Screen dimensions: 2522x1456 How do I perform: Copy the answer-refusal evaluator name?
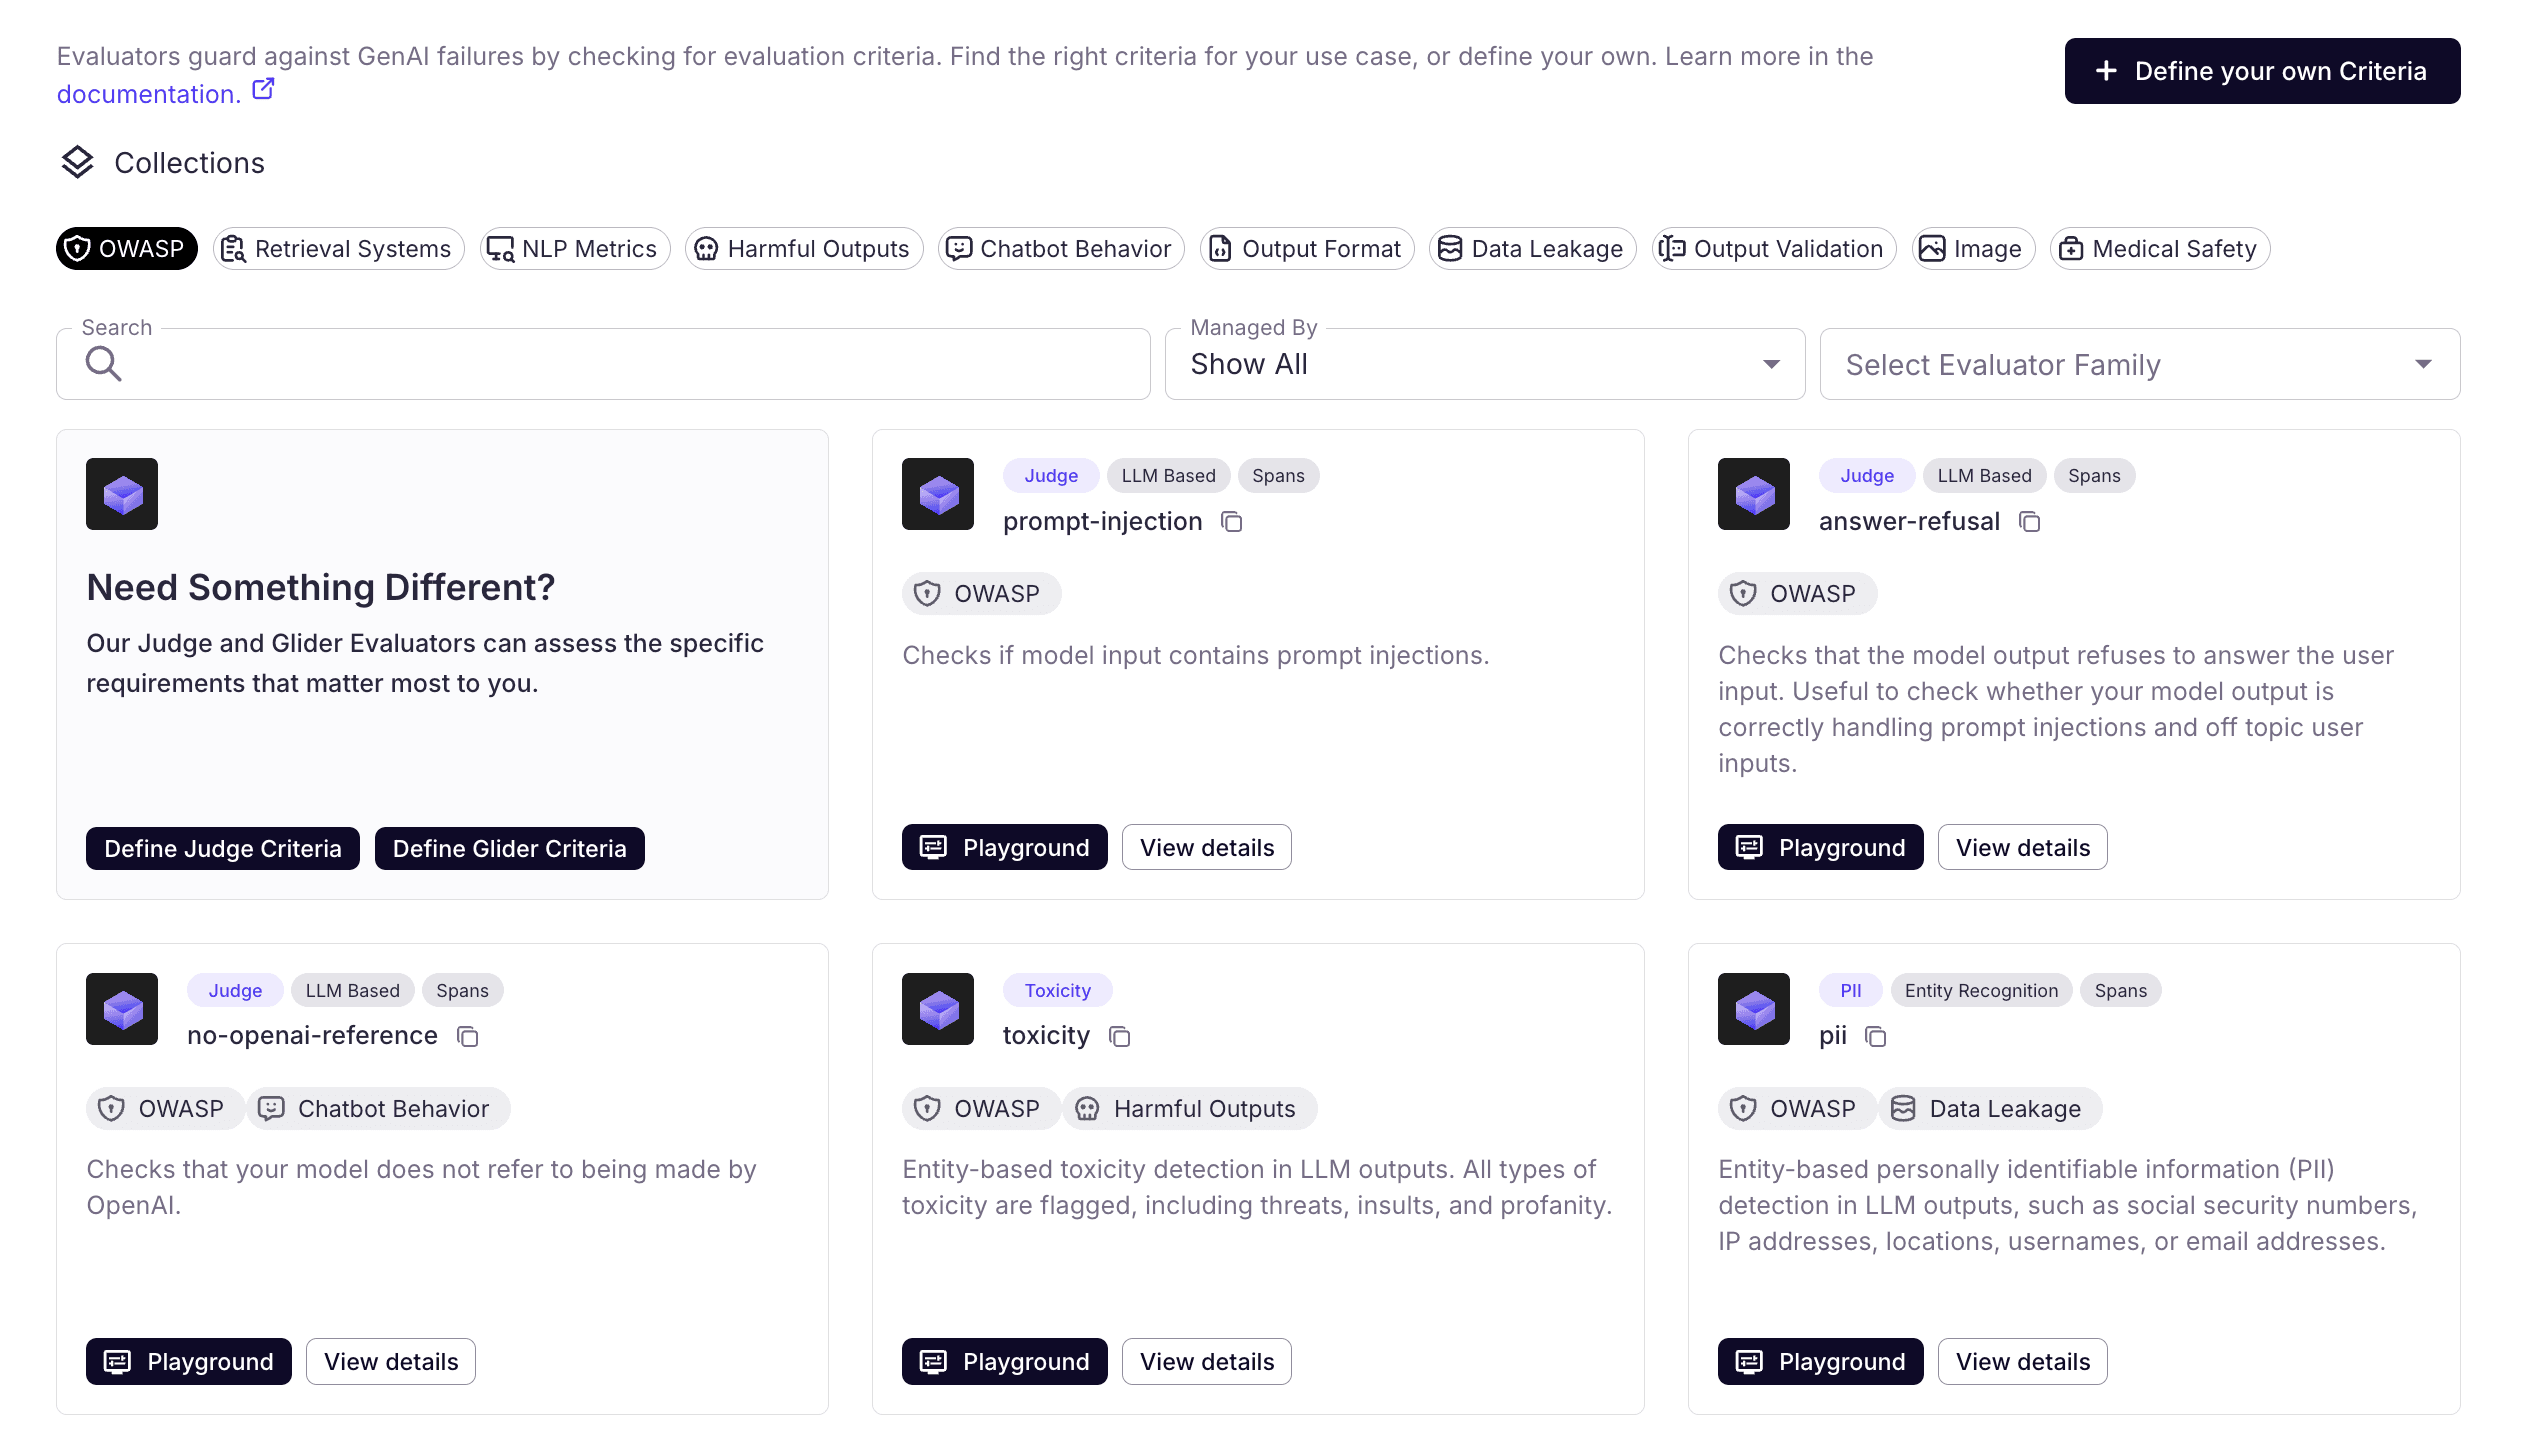pos(2029,522)
